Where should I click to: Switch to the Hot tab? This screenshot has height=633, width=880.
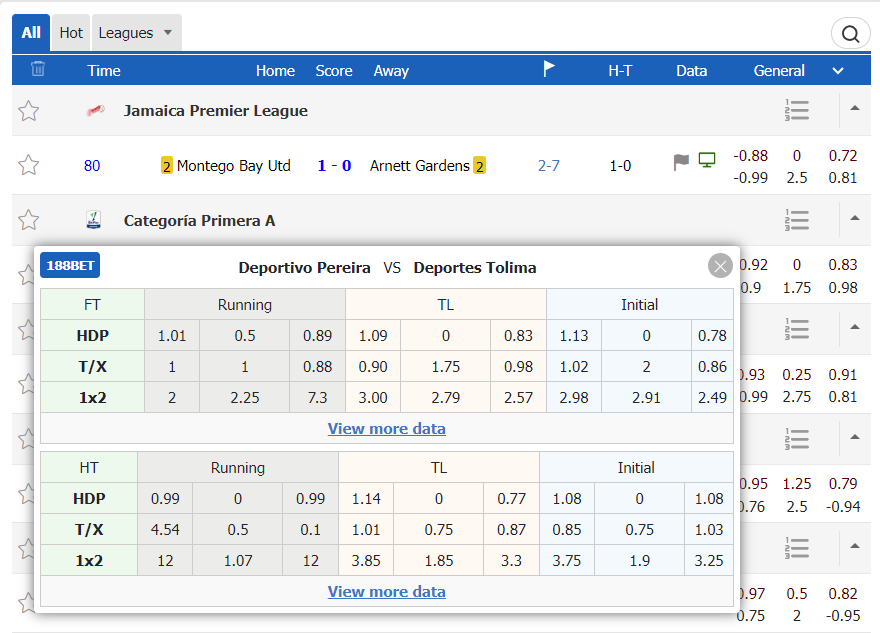[x=71, y=33]
